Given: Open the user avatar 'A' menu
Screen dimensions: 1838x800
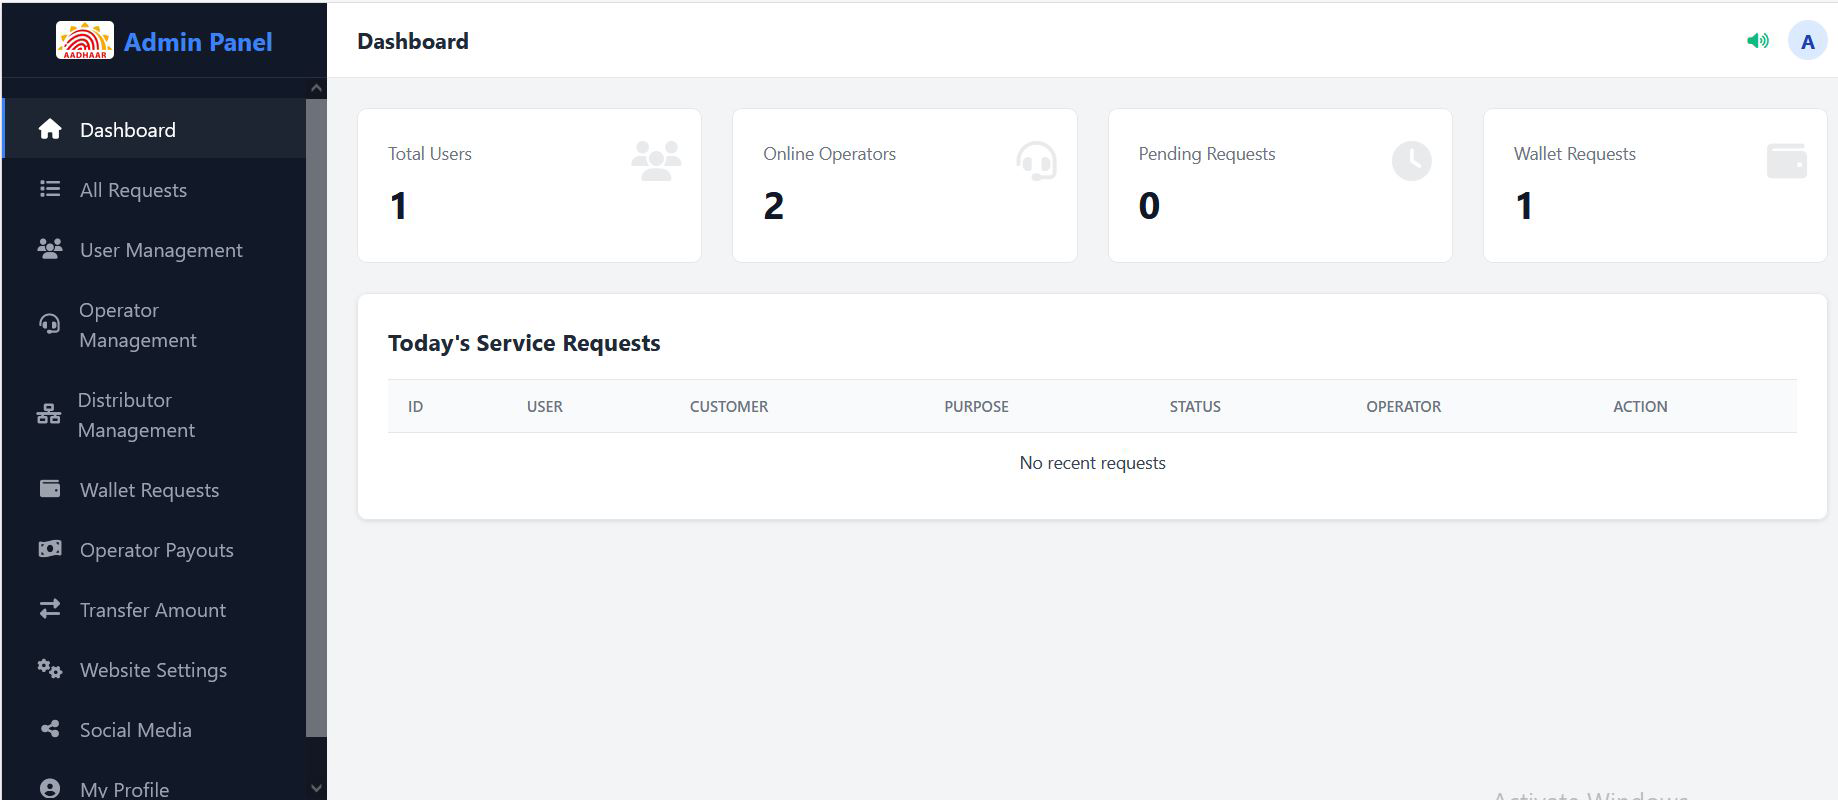Looking at the screenshot, I should pos(1807,42).
